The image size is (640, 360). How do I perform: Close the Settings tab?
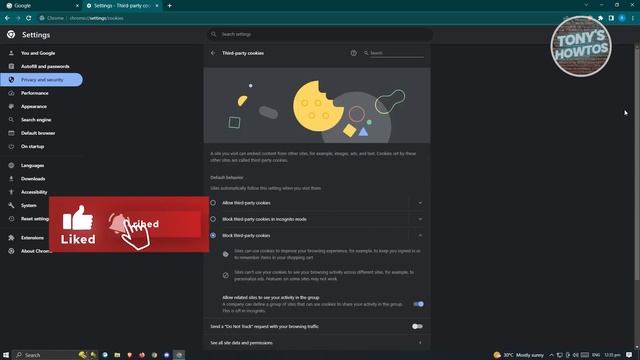tap(157, 6)
